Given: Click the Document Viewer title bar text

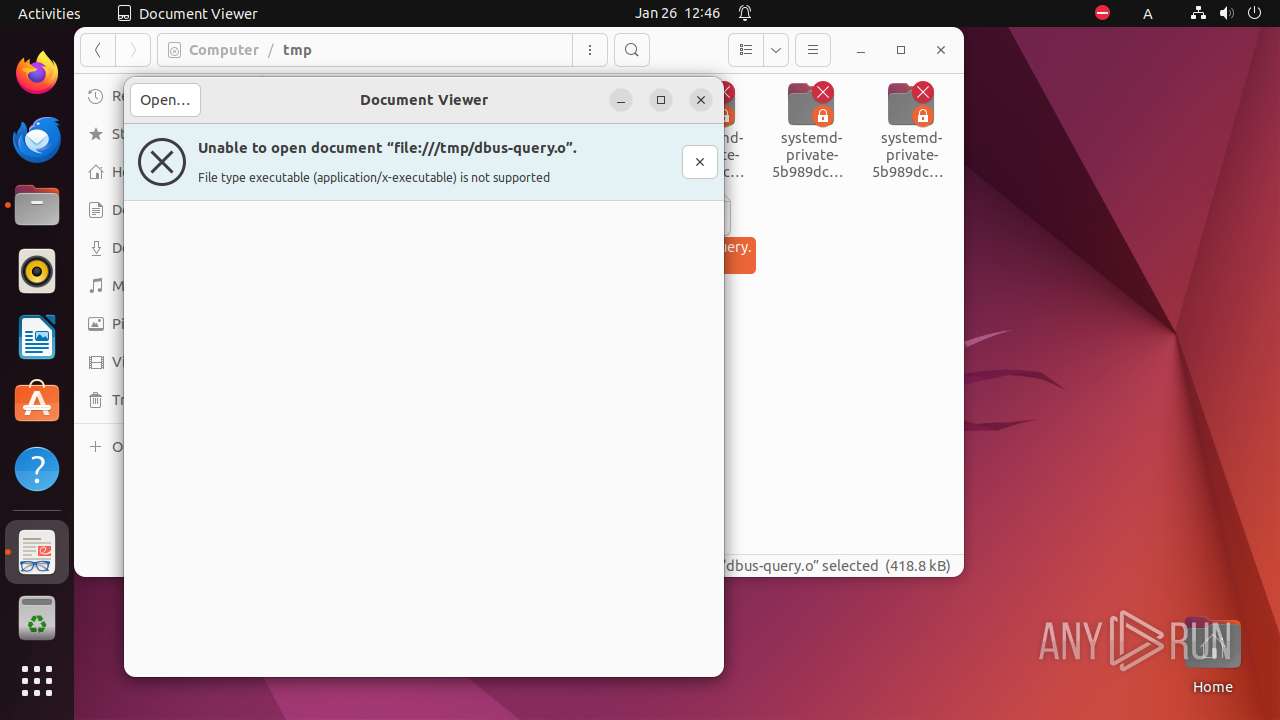Looking at the screenshot, I should (x=424, y=100).
